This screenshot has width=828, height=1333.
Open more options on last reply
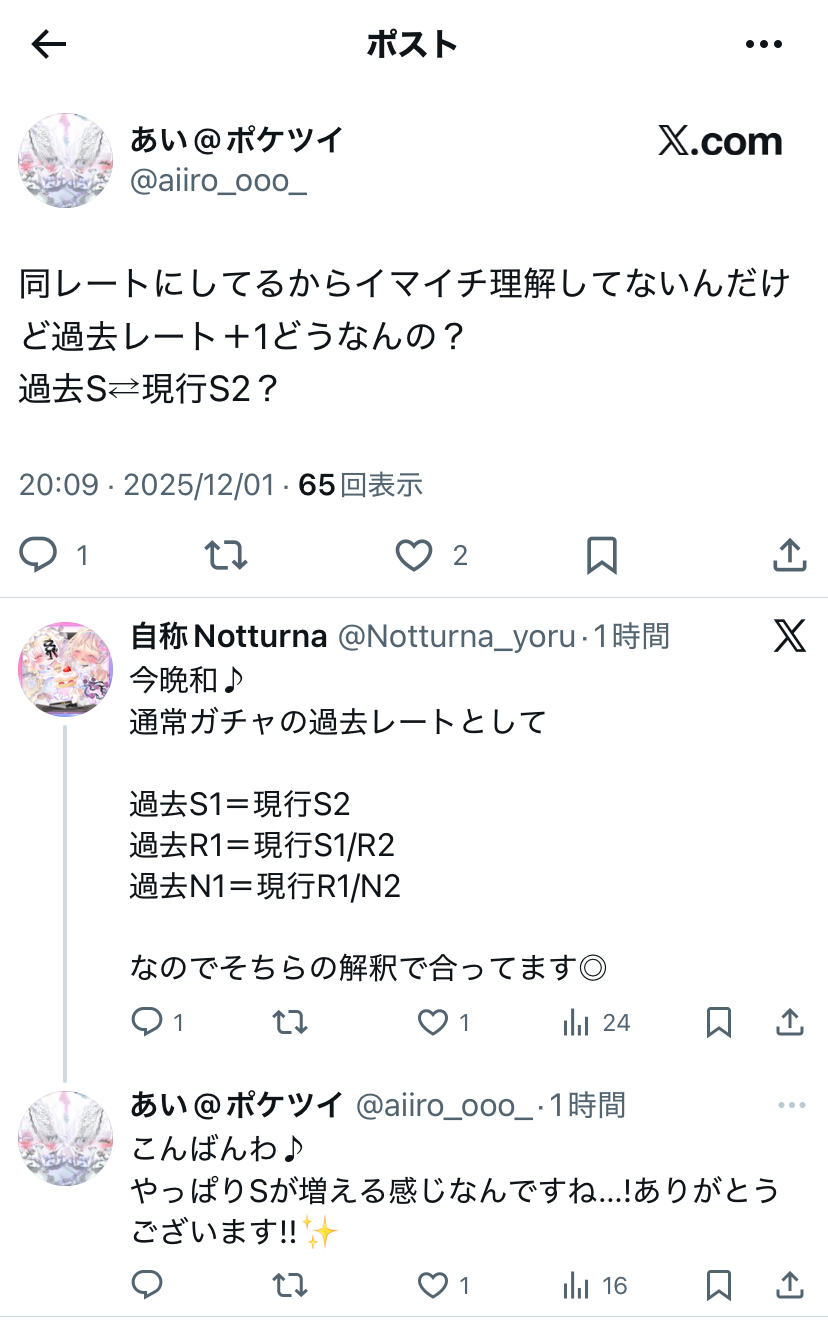(x=791, y=1105)
